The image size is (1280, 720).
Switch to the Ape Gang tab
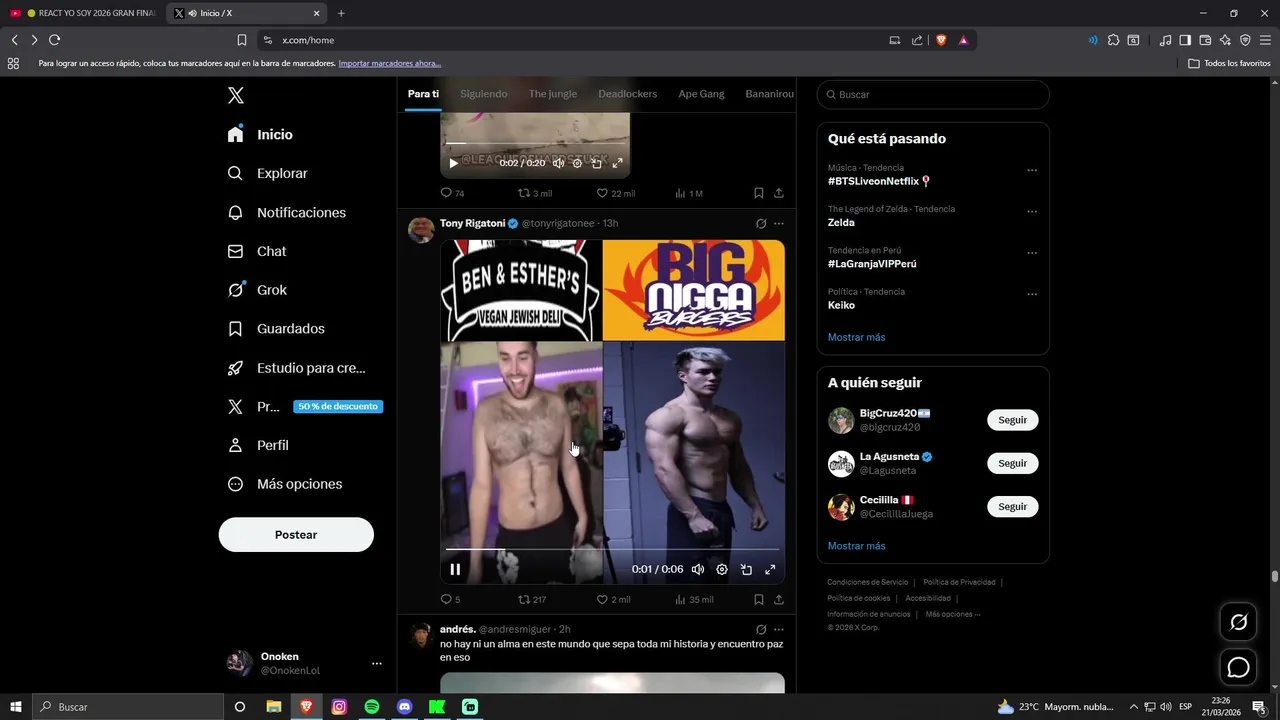701,94
